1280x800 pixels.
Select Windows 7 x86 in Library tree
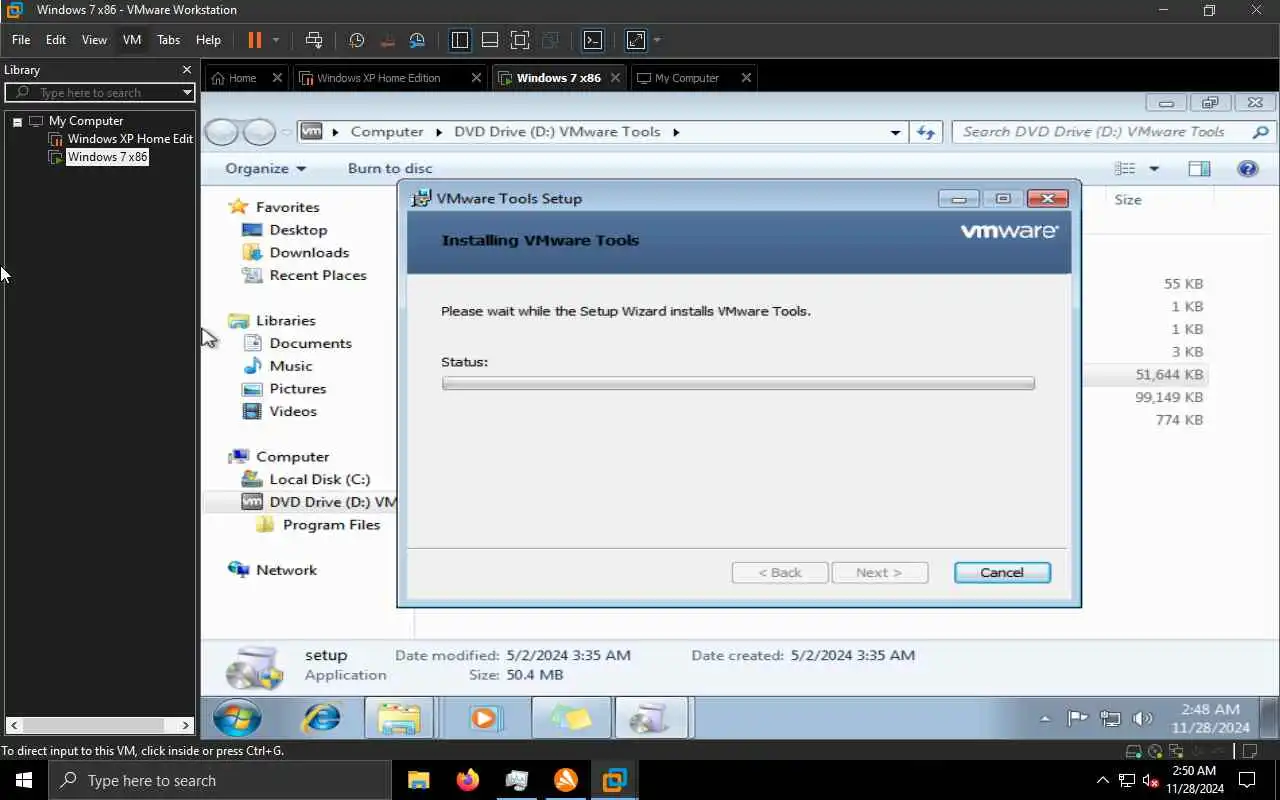[x=107, y=157]
